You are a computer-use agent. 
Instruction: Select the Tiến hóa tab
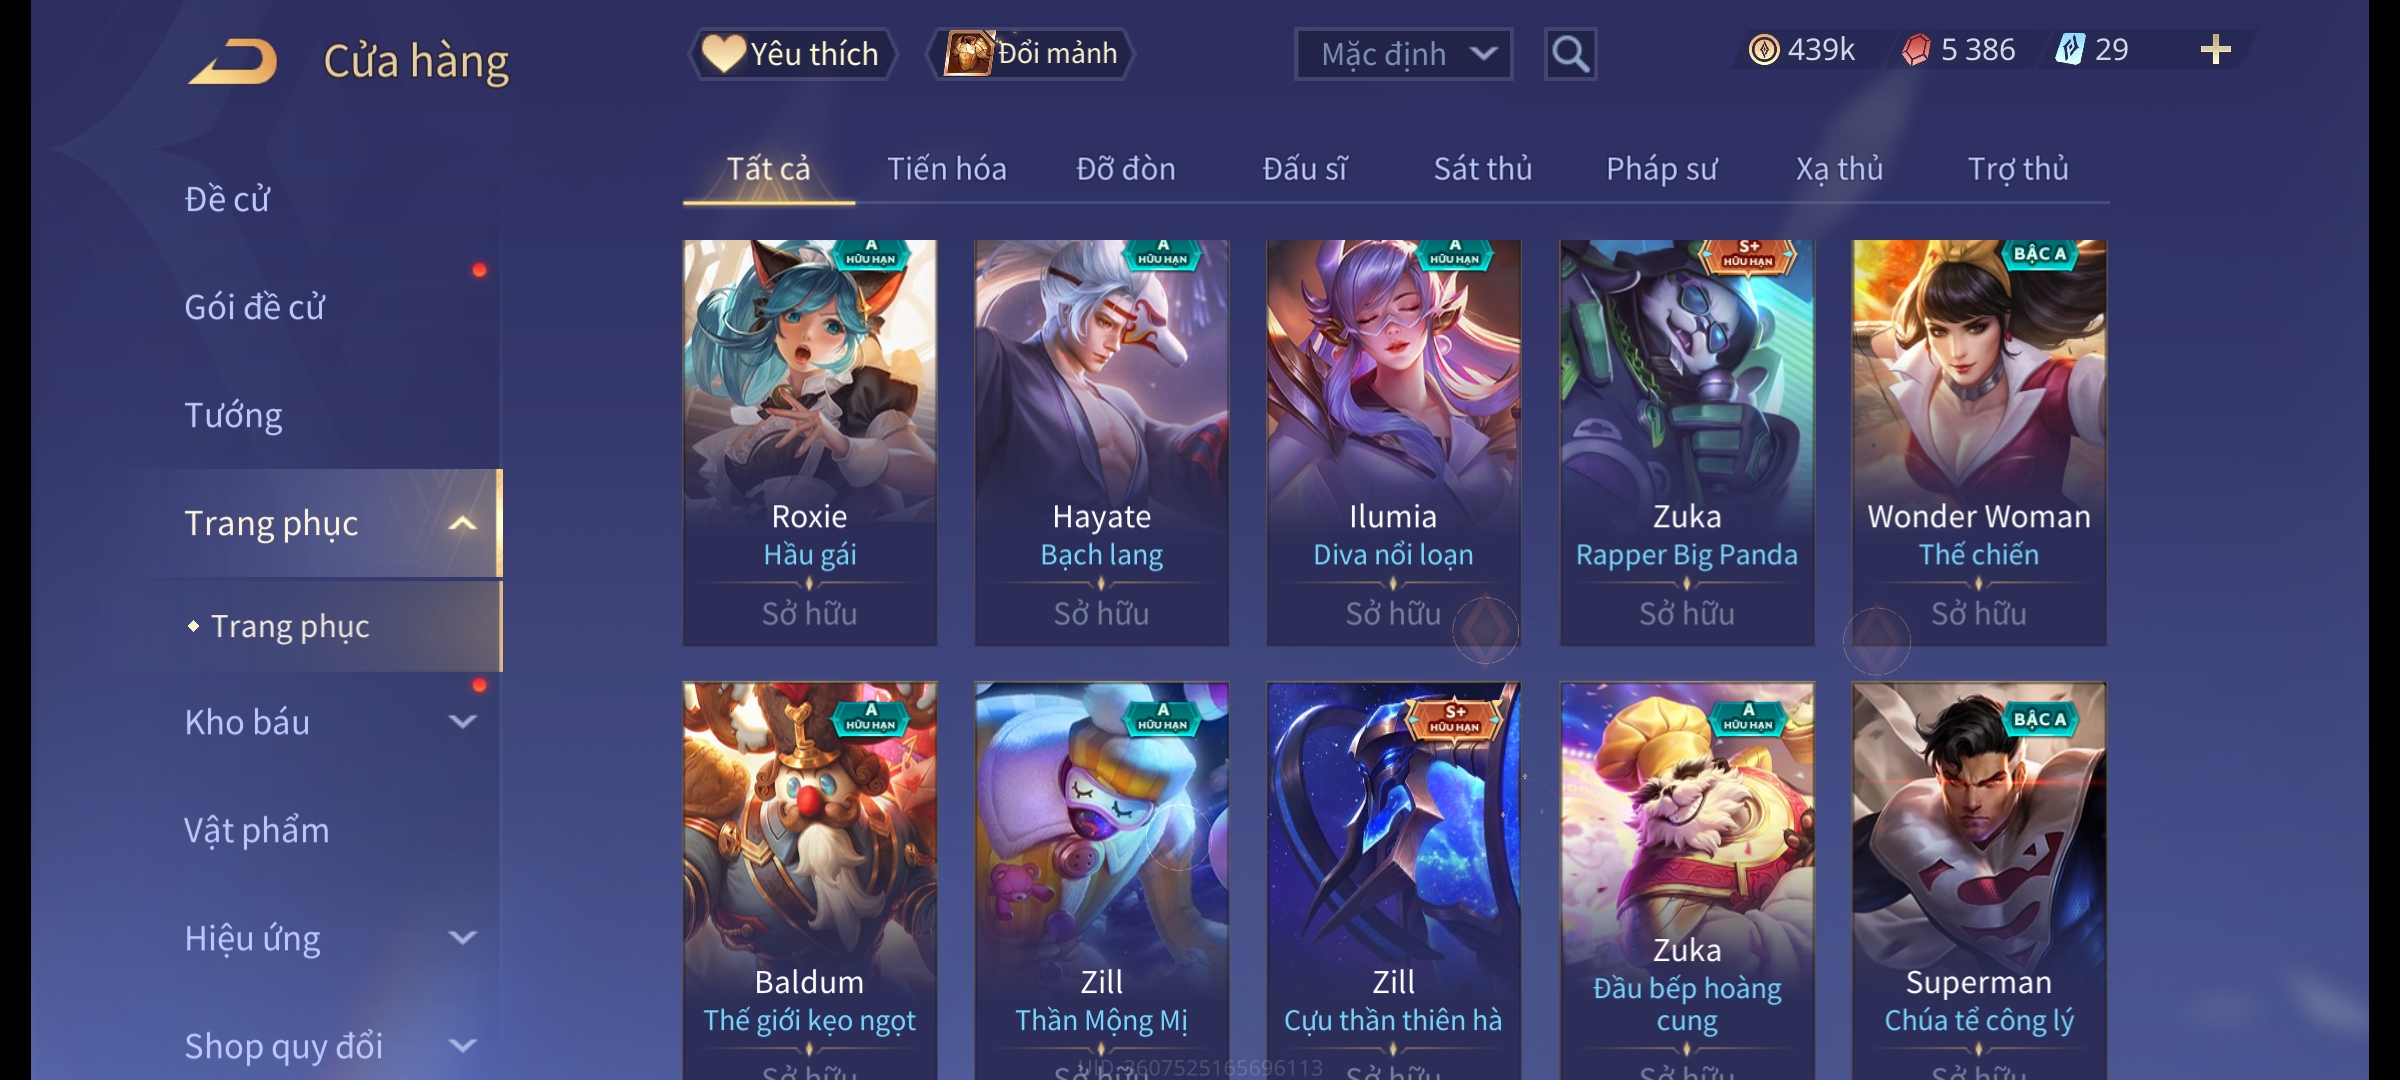click(946, 169)
